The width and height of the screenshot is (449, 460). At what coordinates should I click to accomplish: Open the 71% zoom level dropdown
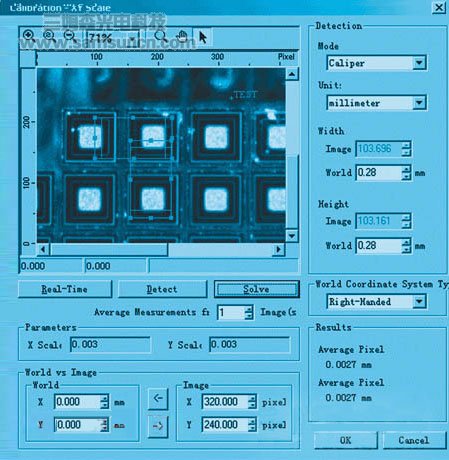click(133, 38)
